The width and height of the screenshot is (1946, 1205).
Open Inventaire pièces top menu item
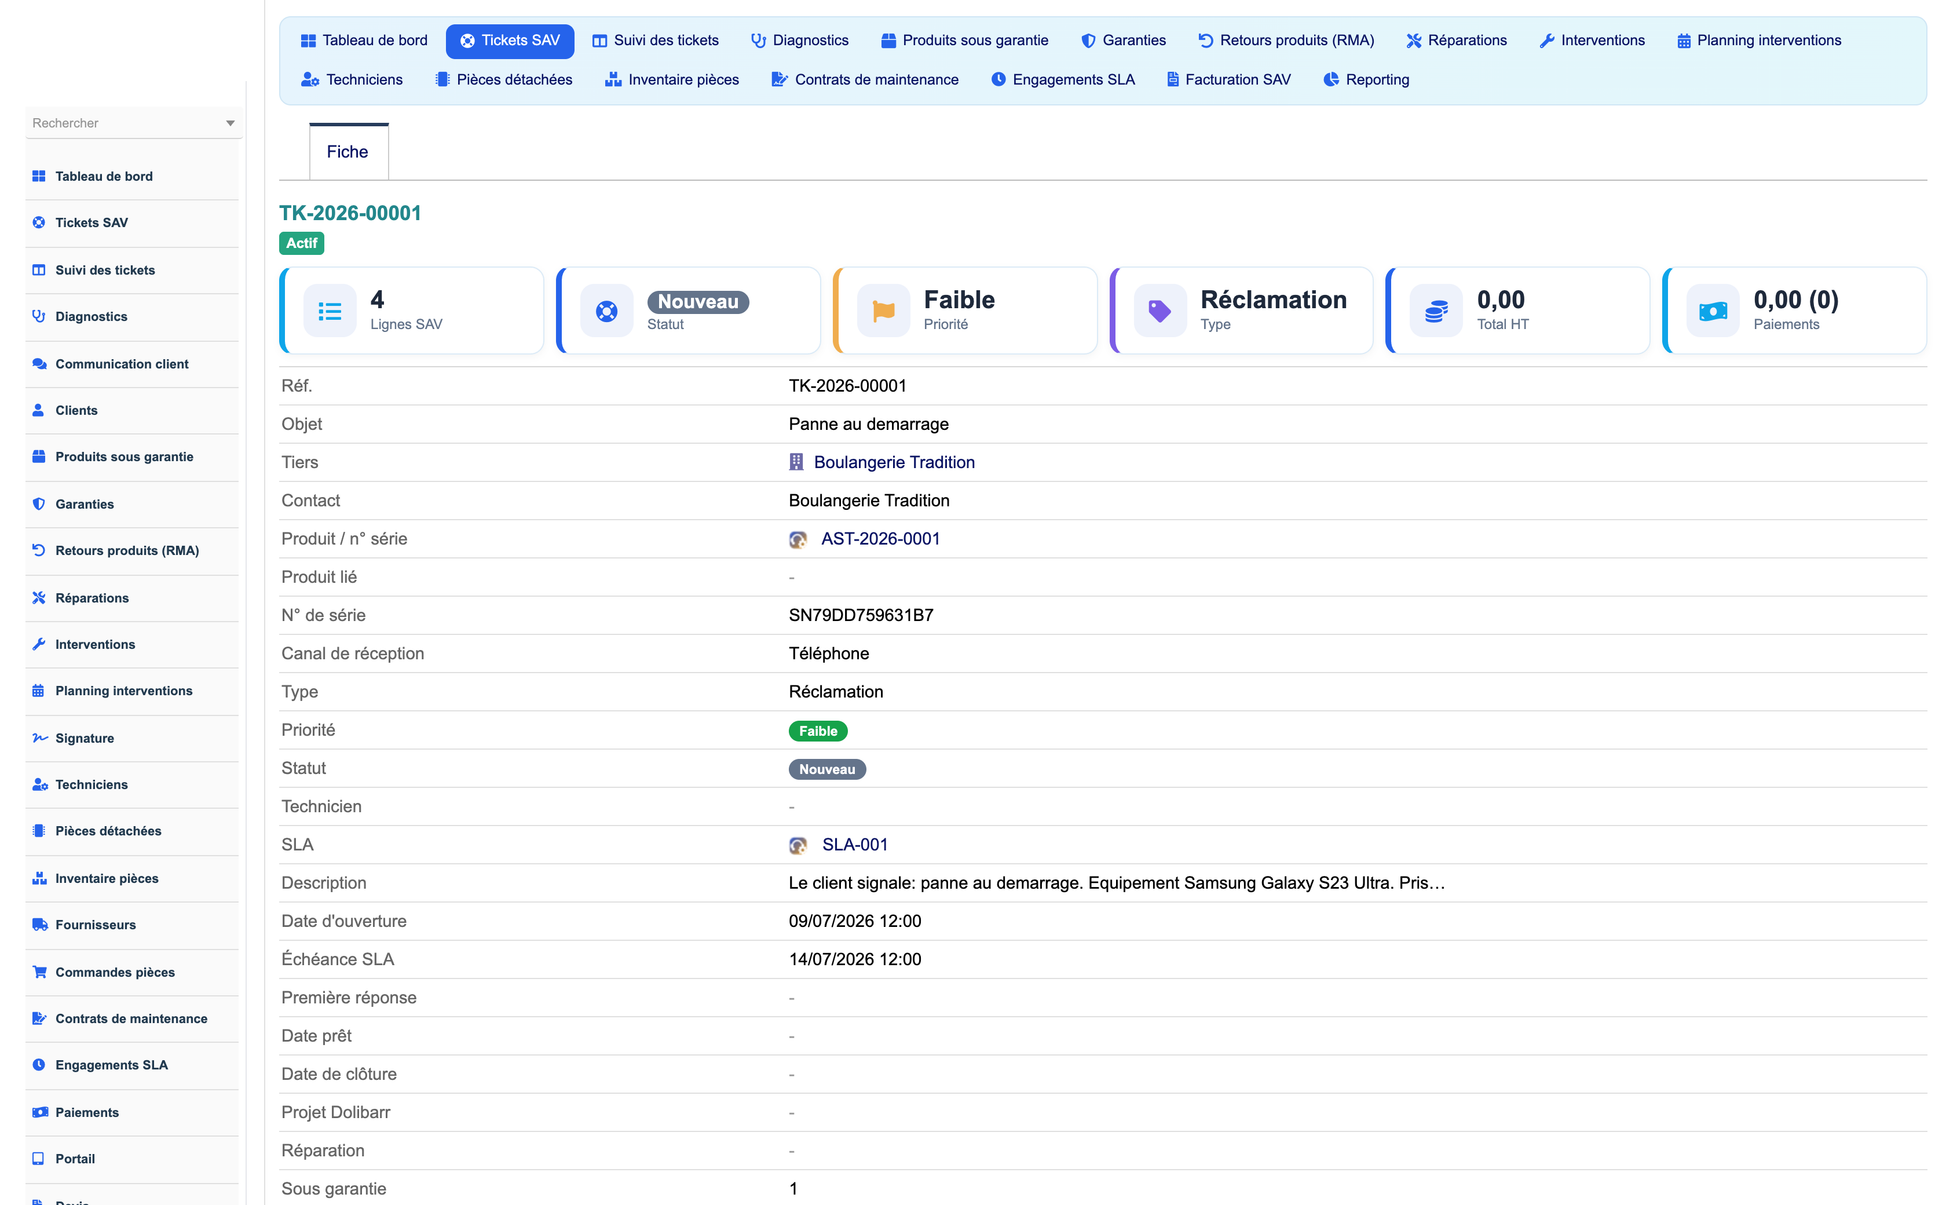click(672, 80)
